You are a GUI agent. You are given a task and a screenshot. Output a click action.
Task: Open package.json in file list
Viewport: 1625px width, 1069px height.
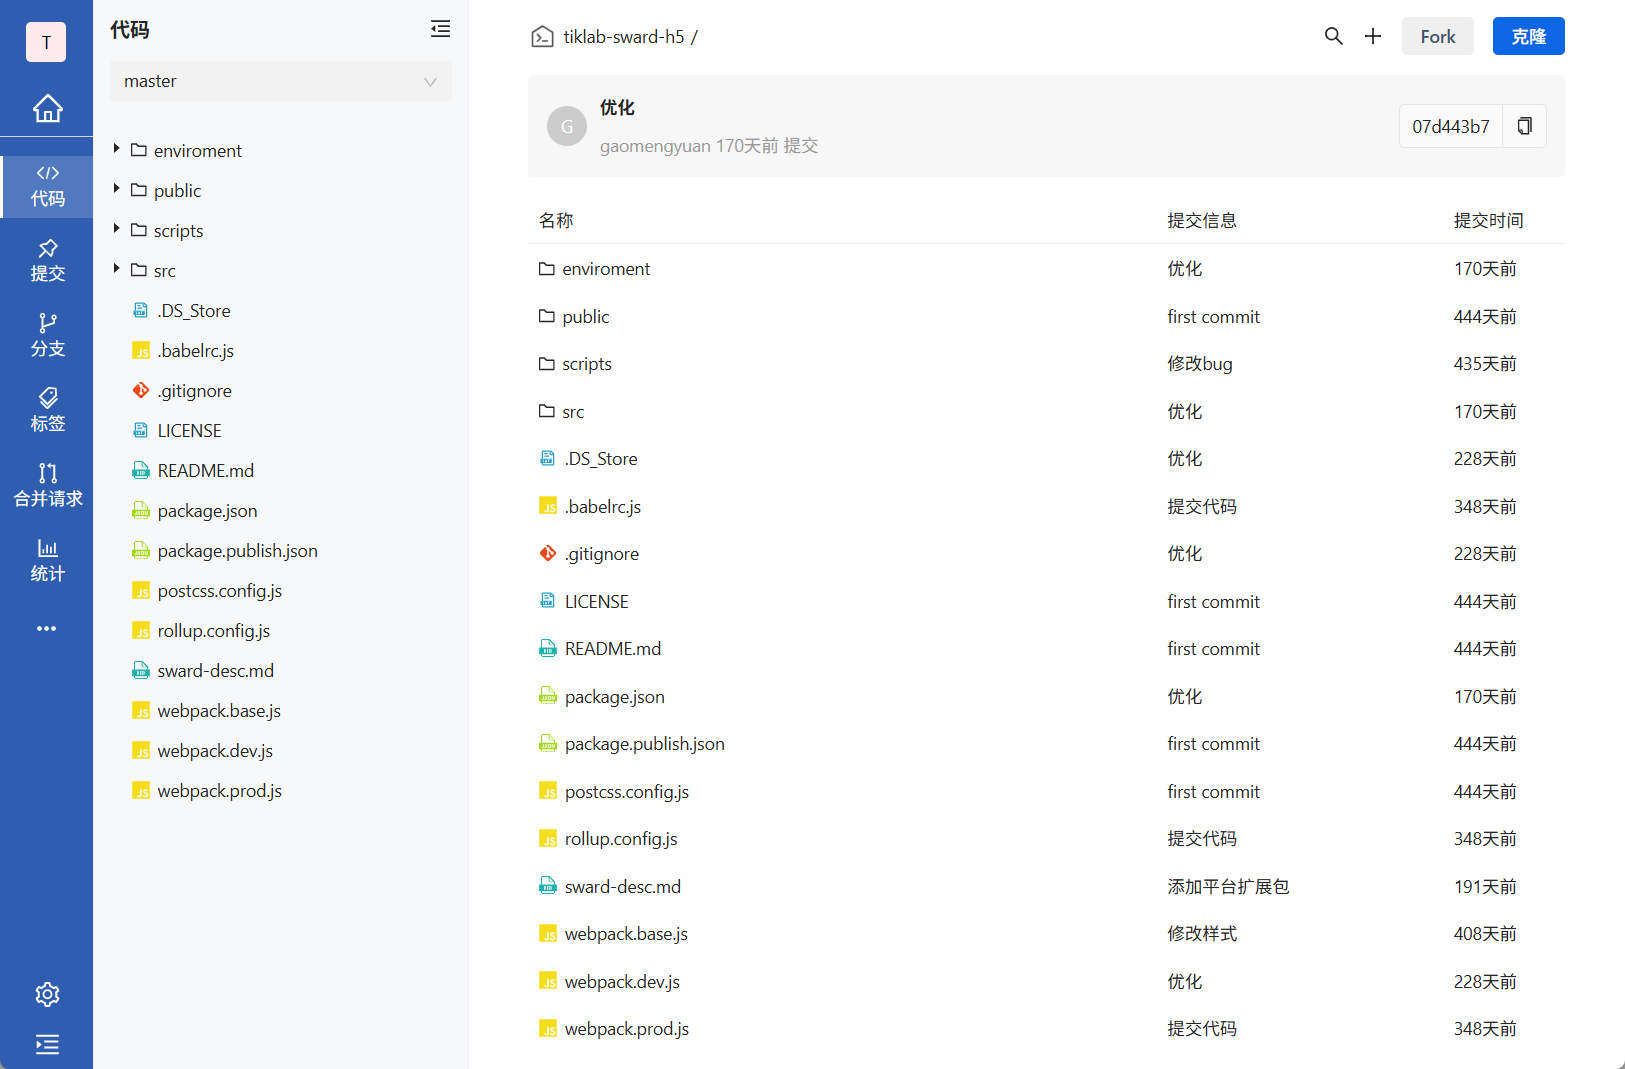click(x=614, y=697)
